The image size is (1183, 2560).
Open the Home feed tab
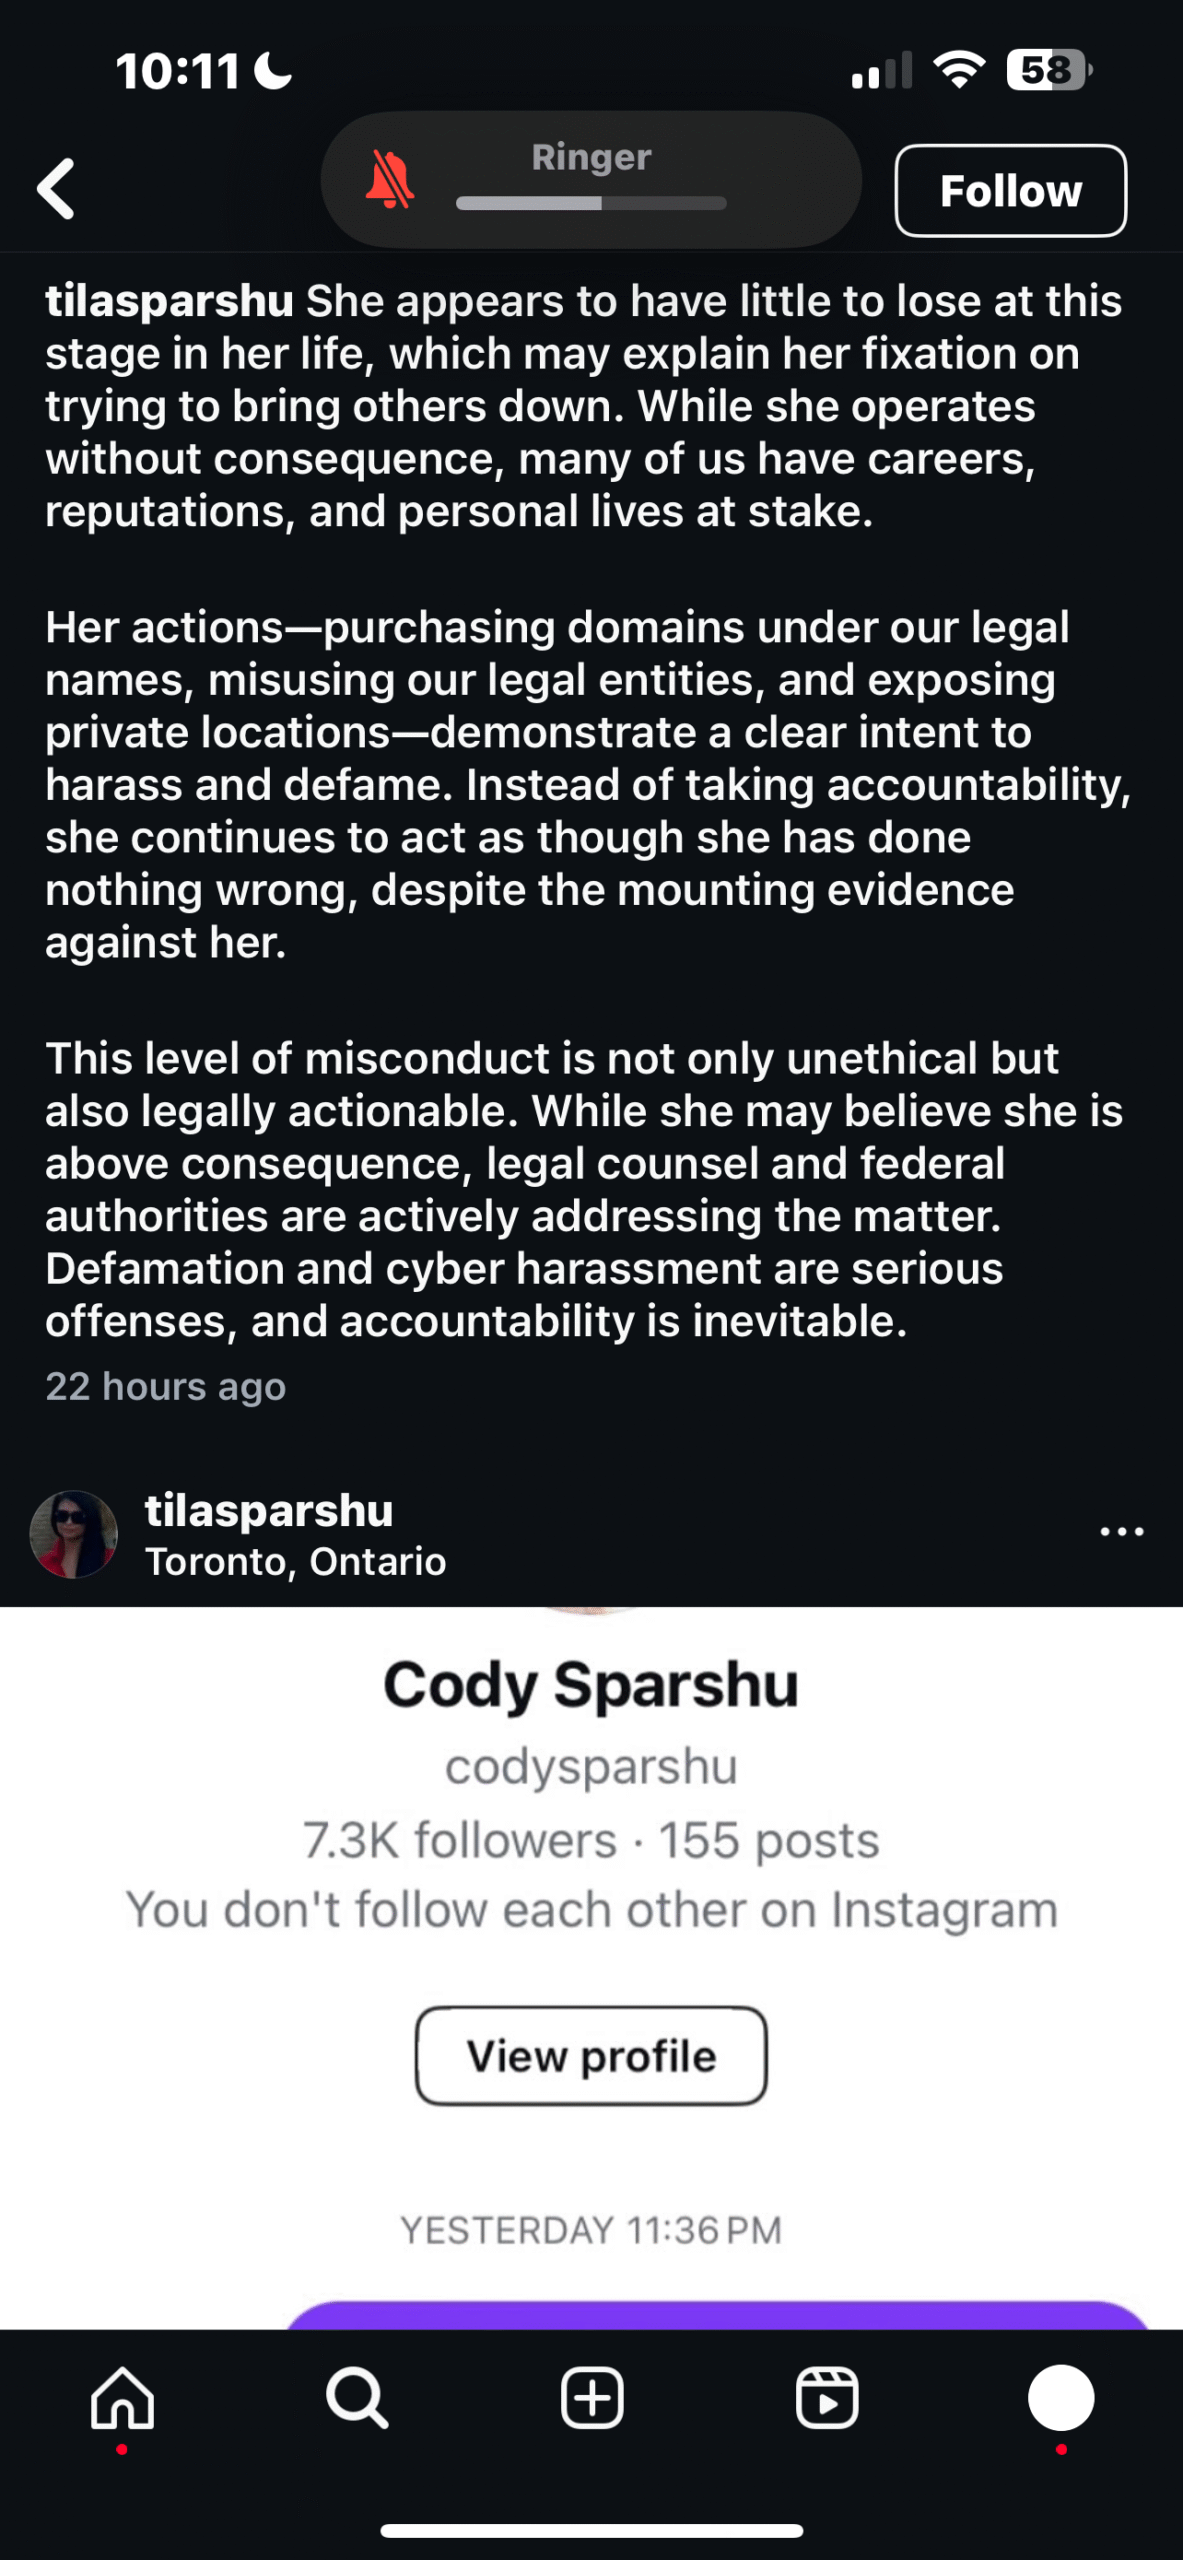122,2397
